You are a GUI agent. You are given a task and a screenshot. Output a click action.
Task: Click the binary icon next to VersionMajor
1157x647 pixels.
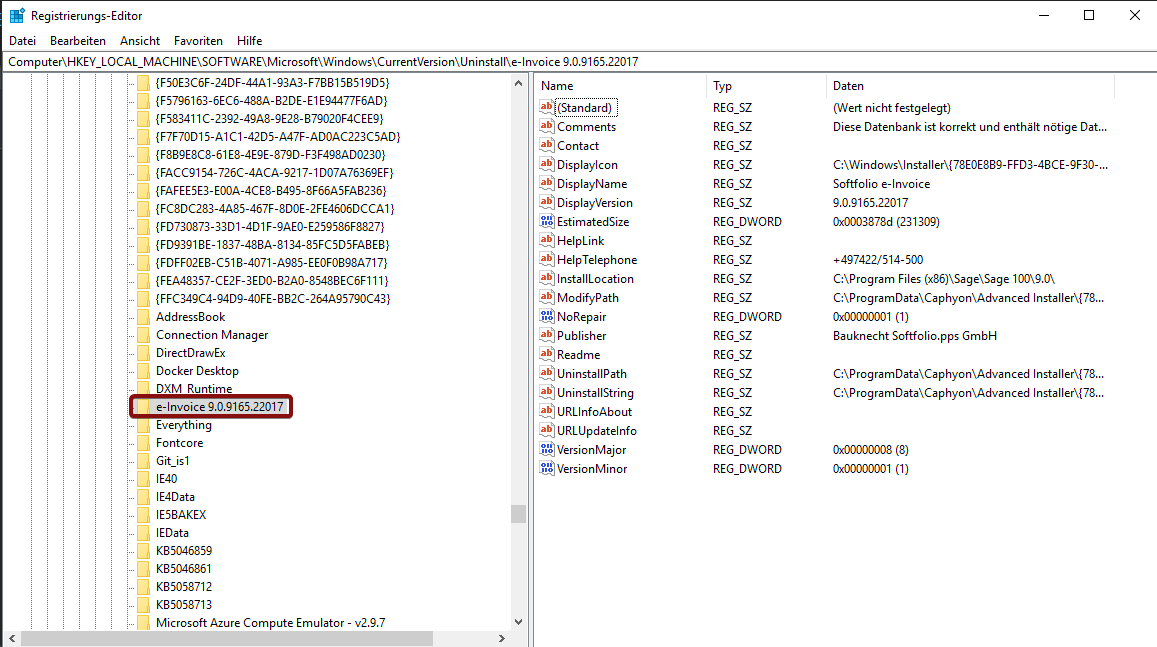coord(546,450)
